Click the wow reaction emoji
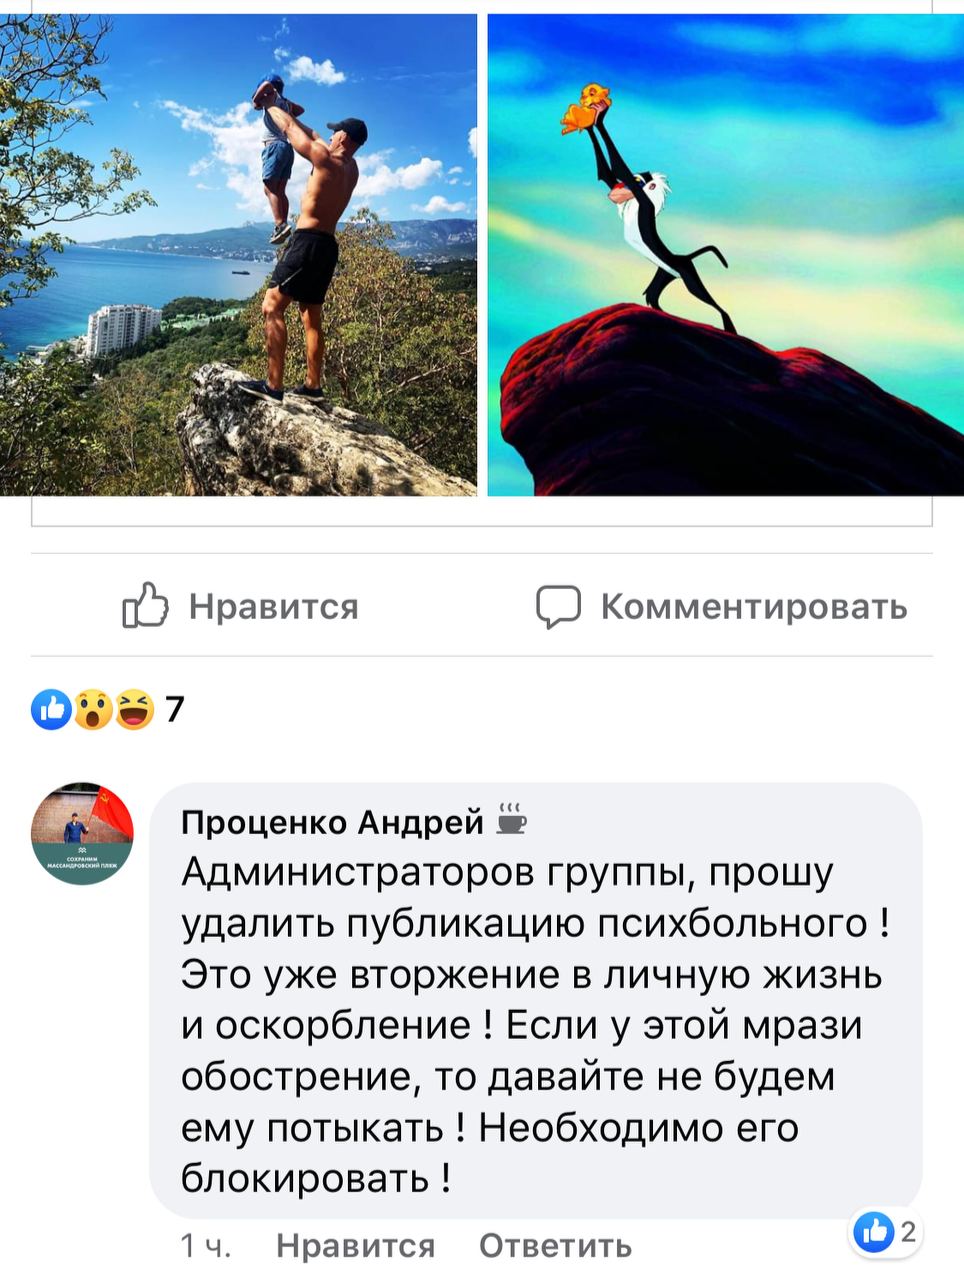This screenshot has width=964, height=1280. tap(93, 709)
